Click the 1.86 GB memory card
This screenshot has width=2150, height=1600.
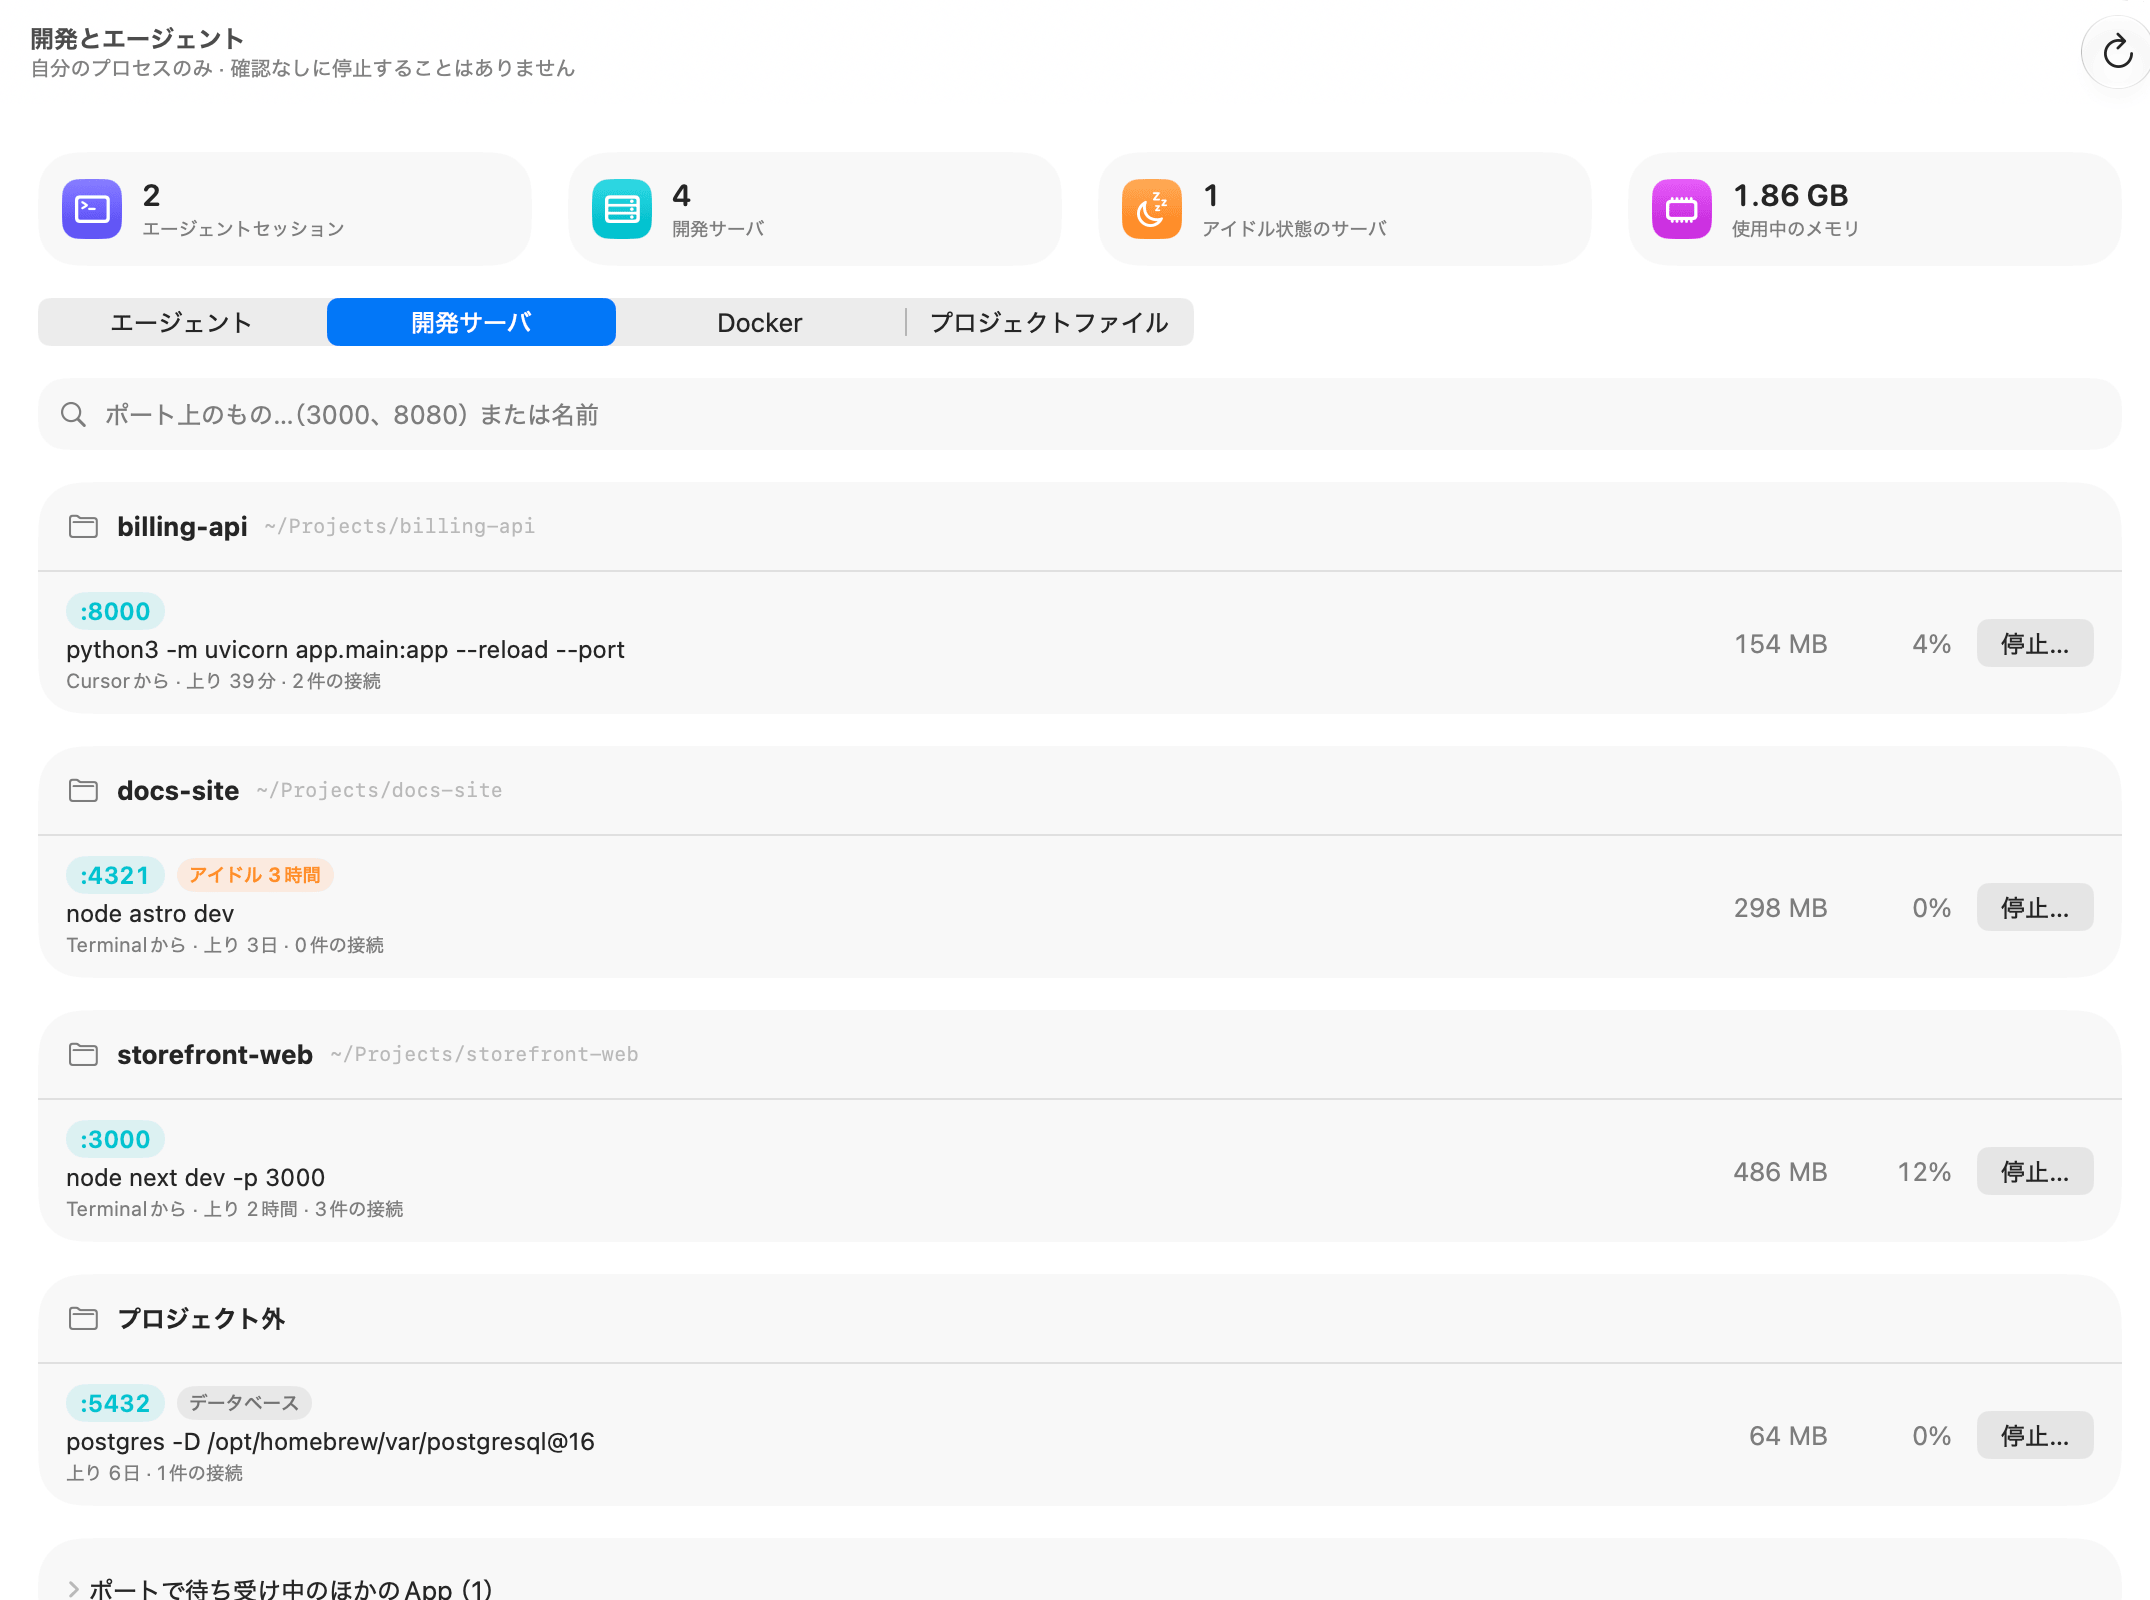[1875, 209]
